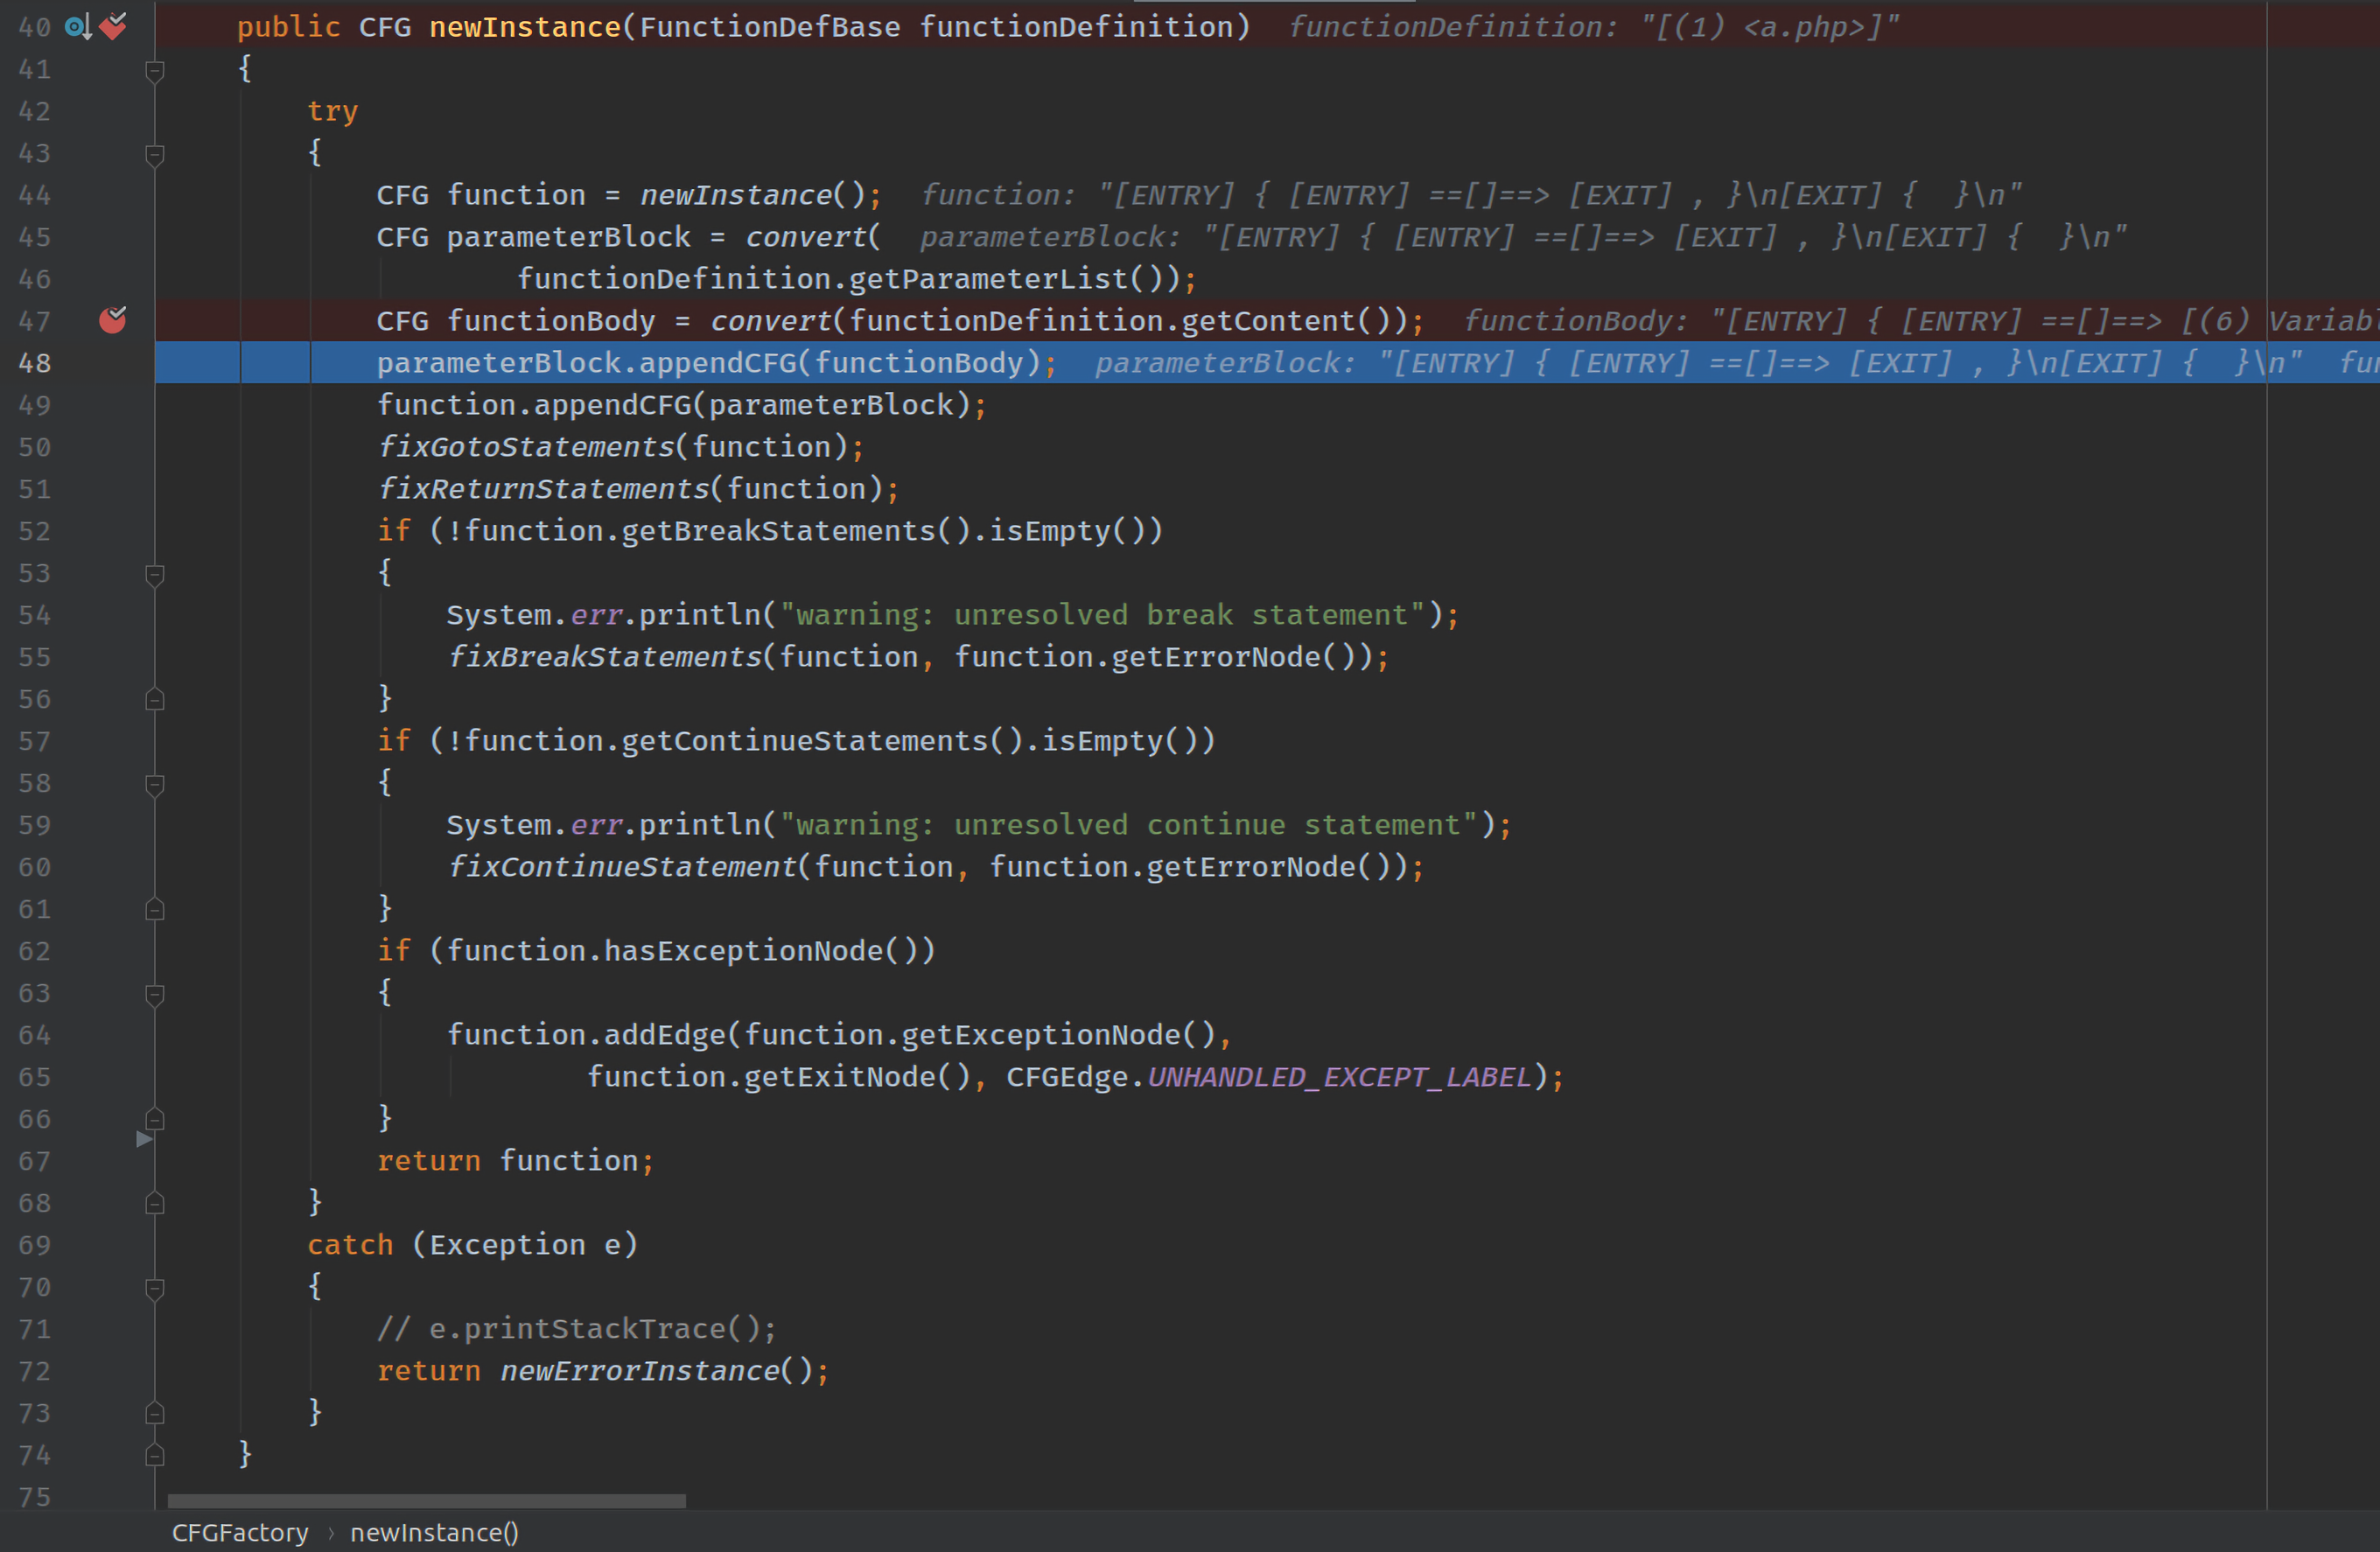Screen dimensions: 2380x1552
Task: Collapse the try block fold at line 43
Action: click(x=154, y=155)
